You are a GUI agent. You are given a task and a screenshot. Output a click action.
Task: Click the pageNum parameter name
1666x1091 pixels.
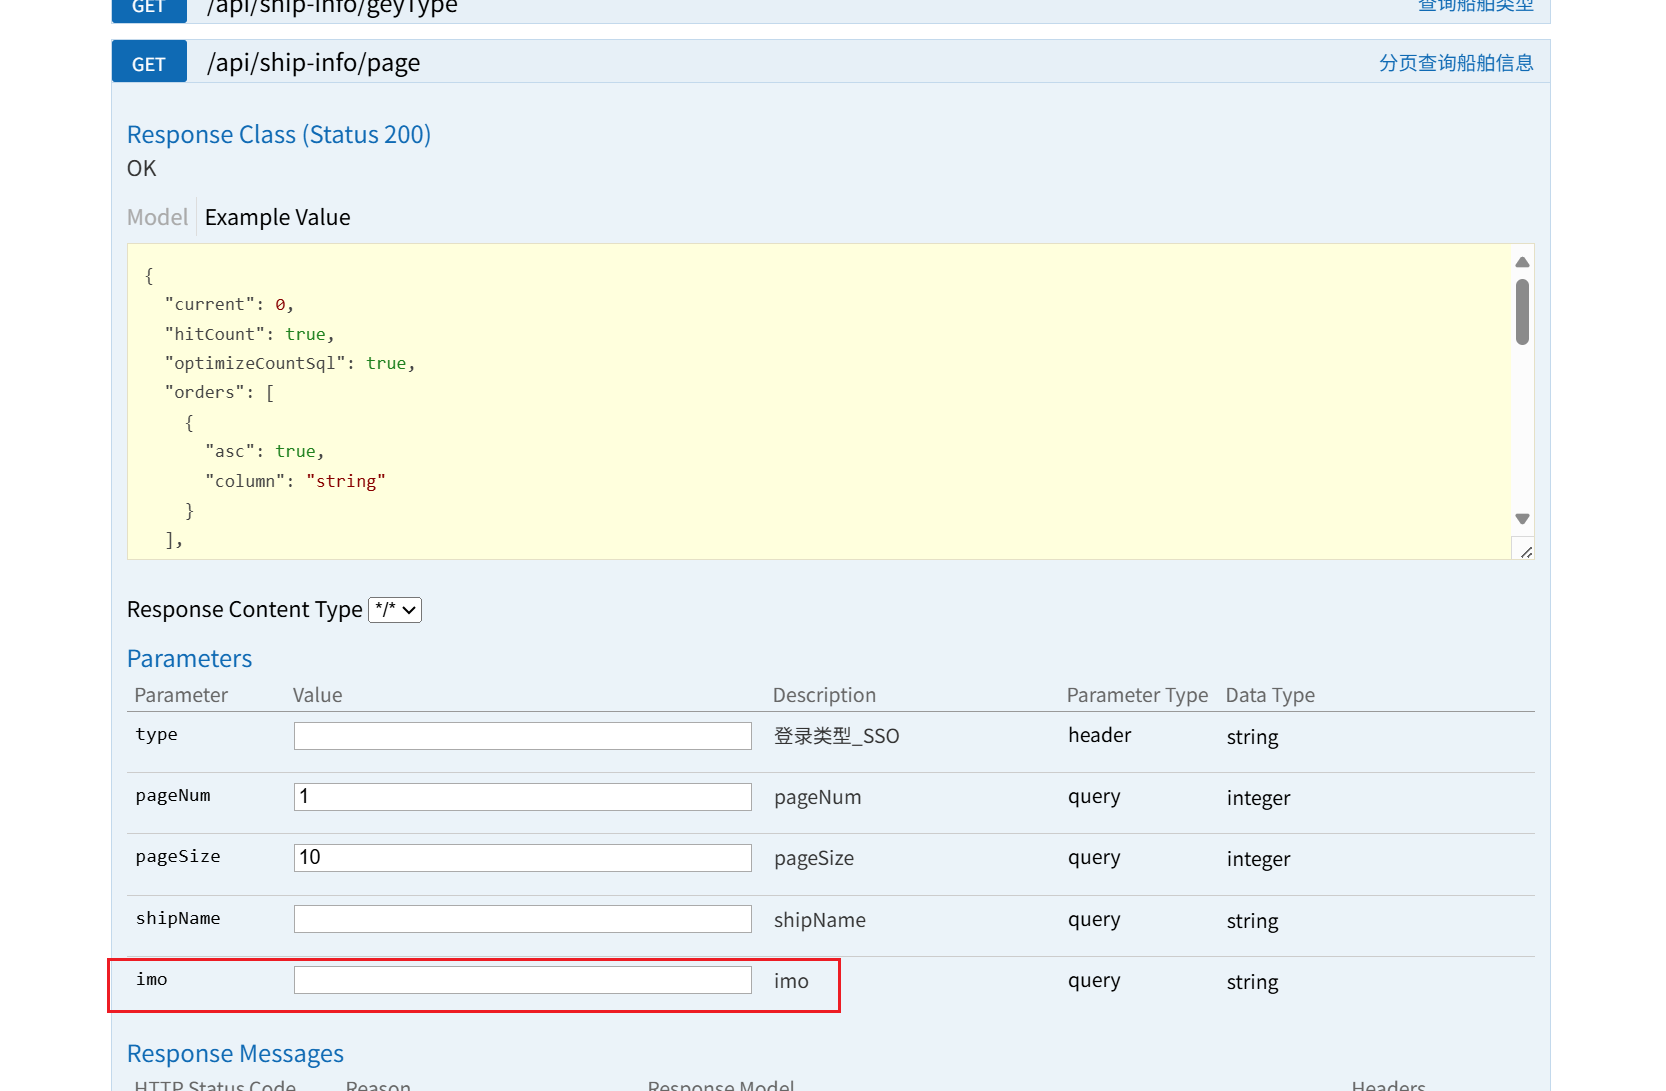(173, 795)
